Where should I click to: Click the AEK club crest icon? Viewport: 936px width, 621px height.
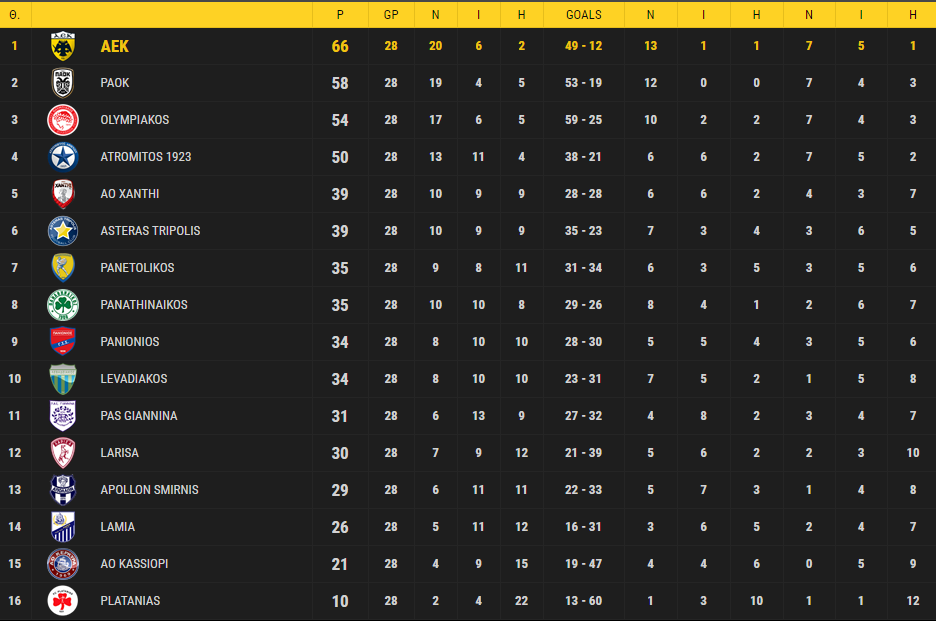click(63, 46)
